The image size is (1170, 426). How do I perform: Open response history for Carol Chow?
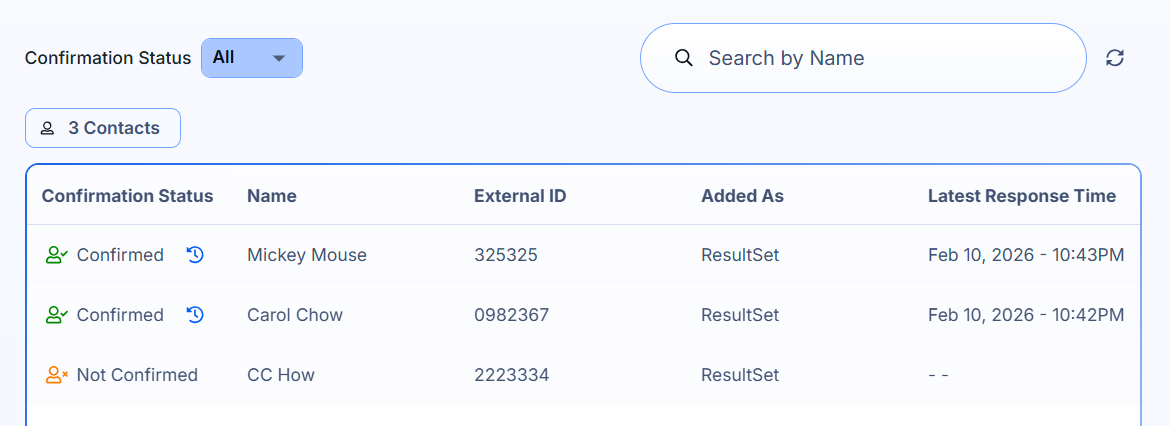click(196, 315)
